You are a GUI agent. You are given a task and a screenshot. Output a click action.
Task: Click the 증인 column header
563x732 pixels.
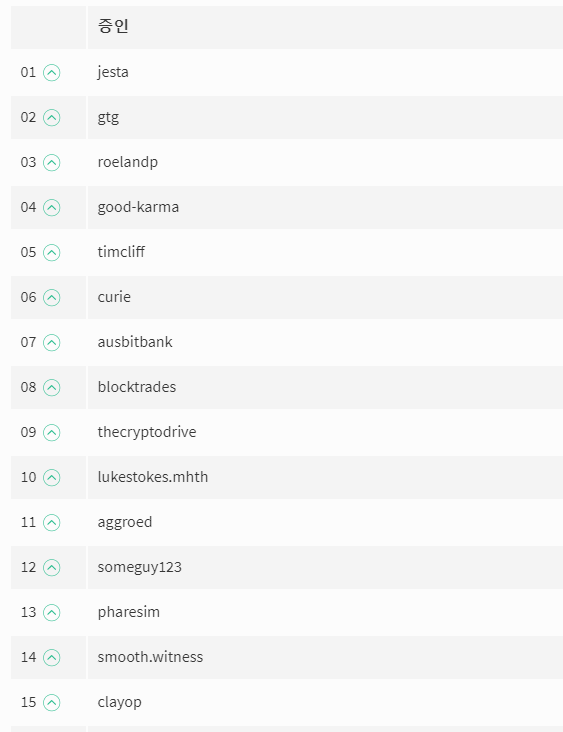tap(113, 26)
